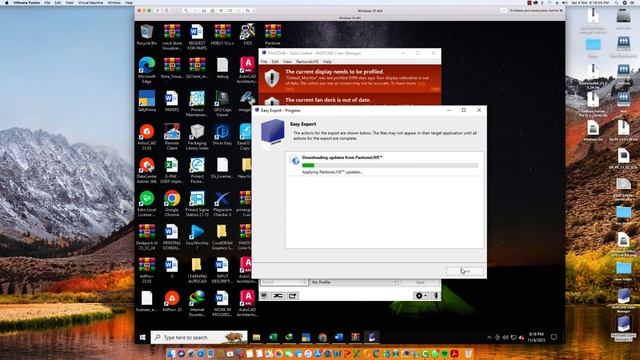Select the LEARNING AUTOCAD folder icon
This screenshot has width=640, height=360.
(197, 270)
